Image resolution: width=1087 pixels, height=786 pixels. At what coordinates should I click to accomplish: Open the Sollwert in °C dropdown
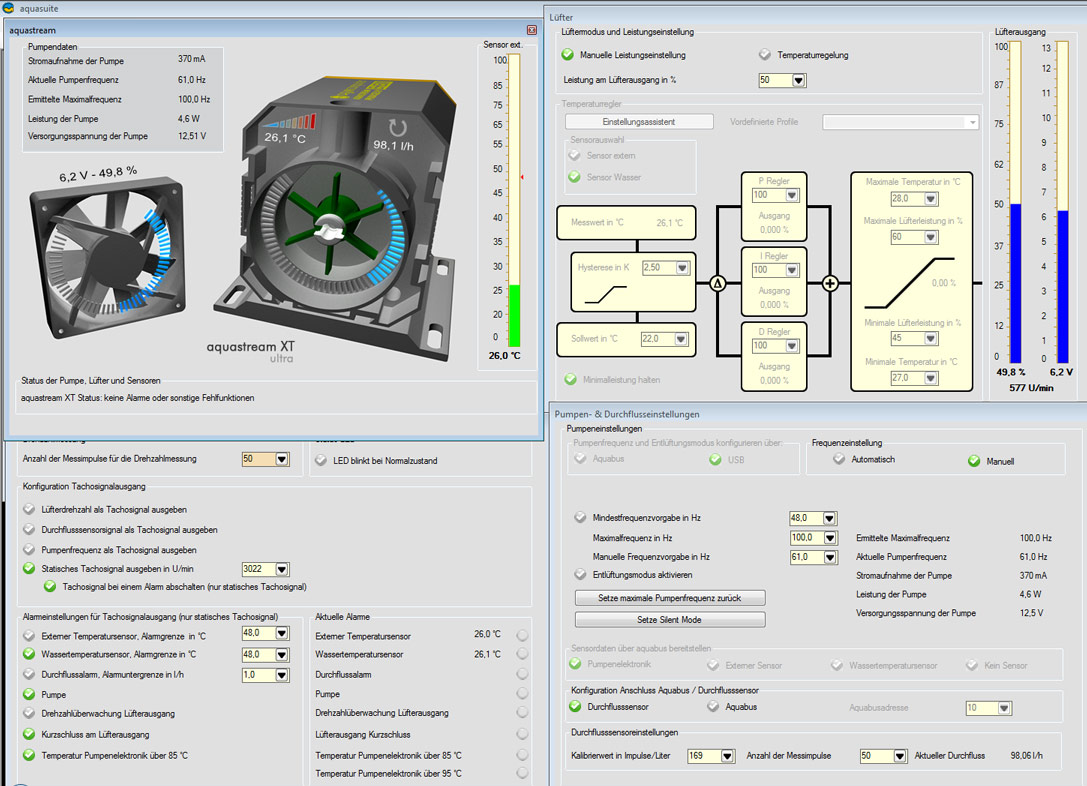click(681, 339)
